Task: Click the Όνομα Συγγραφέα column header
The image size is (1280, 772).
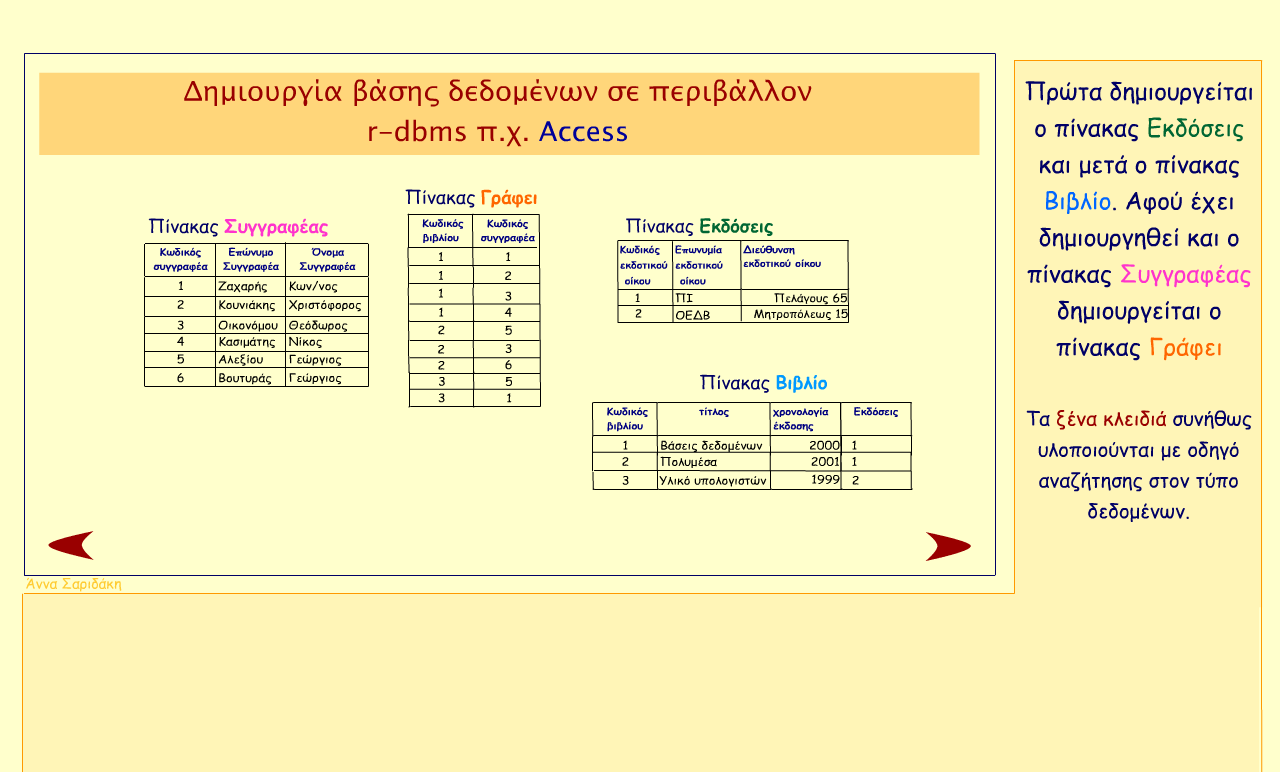Action: [x=327, y=260]
